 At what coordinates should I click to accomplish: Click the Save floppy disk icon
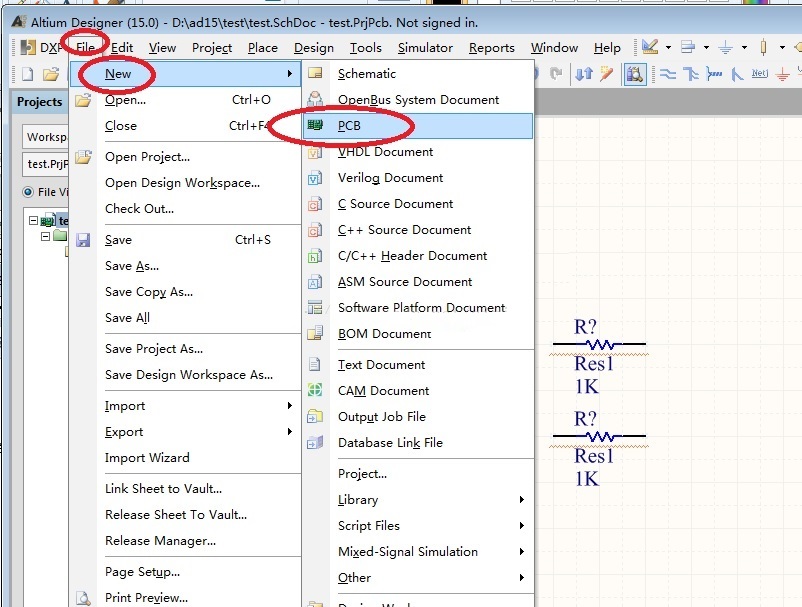tap(84, 240)
